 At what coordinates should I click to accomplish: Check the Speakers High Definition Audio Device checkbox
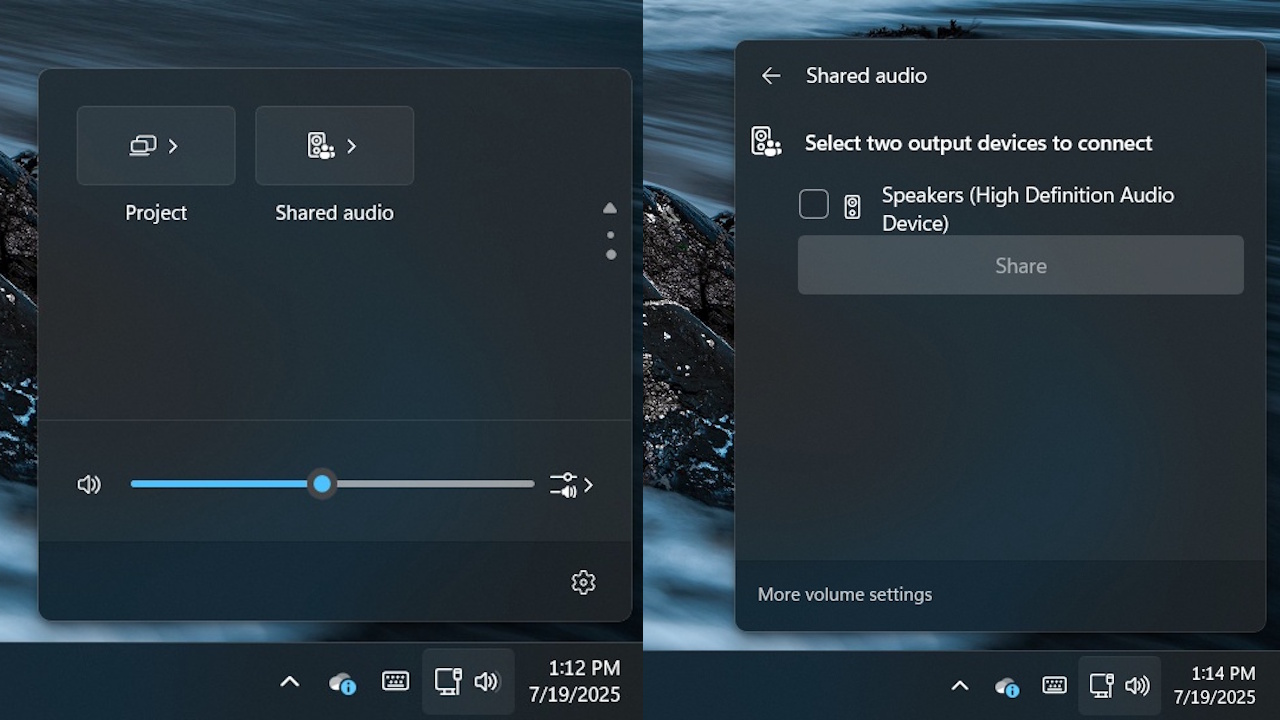click(813, 204)
